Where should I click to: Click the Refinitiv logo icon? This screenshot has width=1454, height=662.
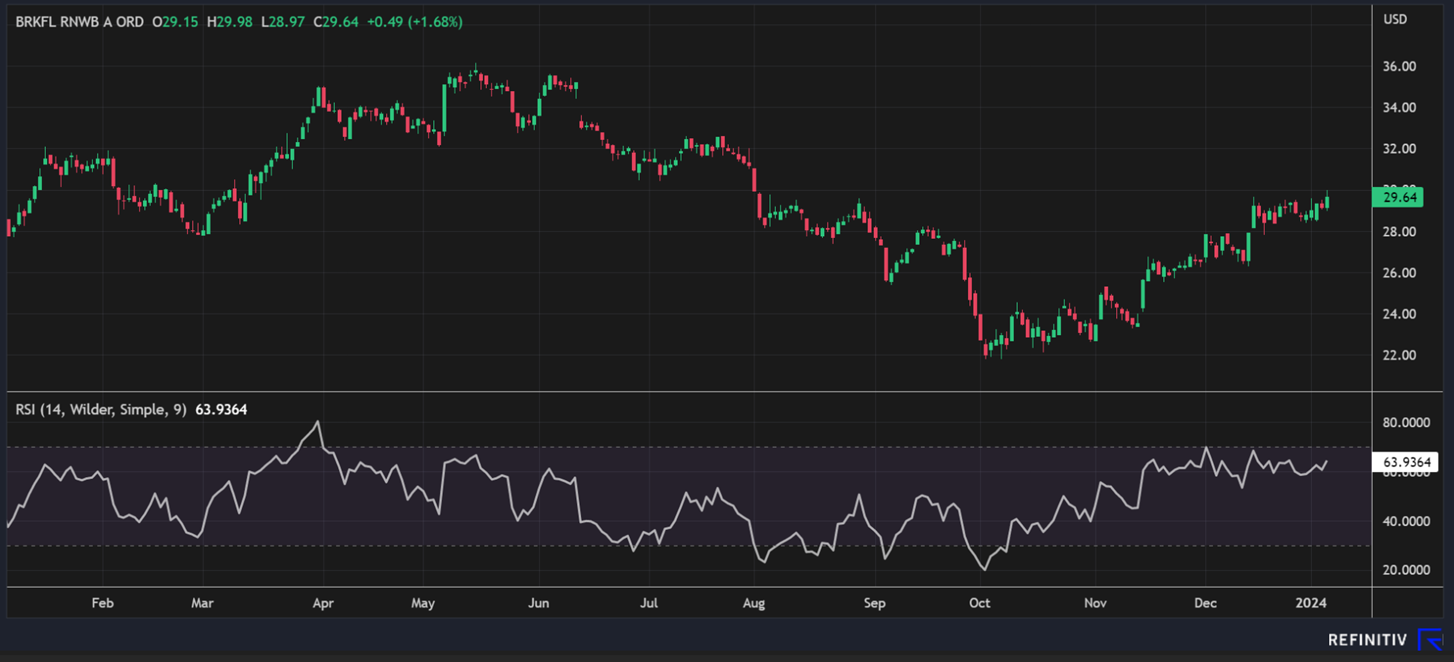pos(1429,640)
